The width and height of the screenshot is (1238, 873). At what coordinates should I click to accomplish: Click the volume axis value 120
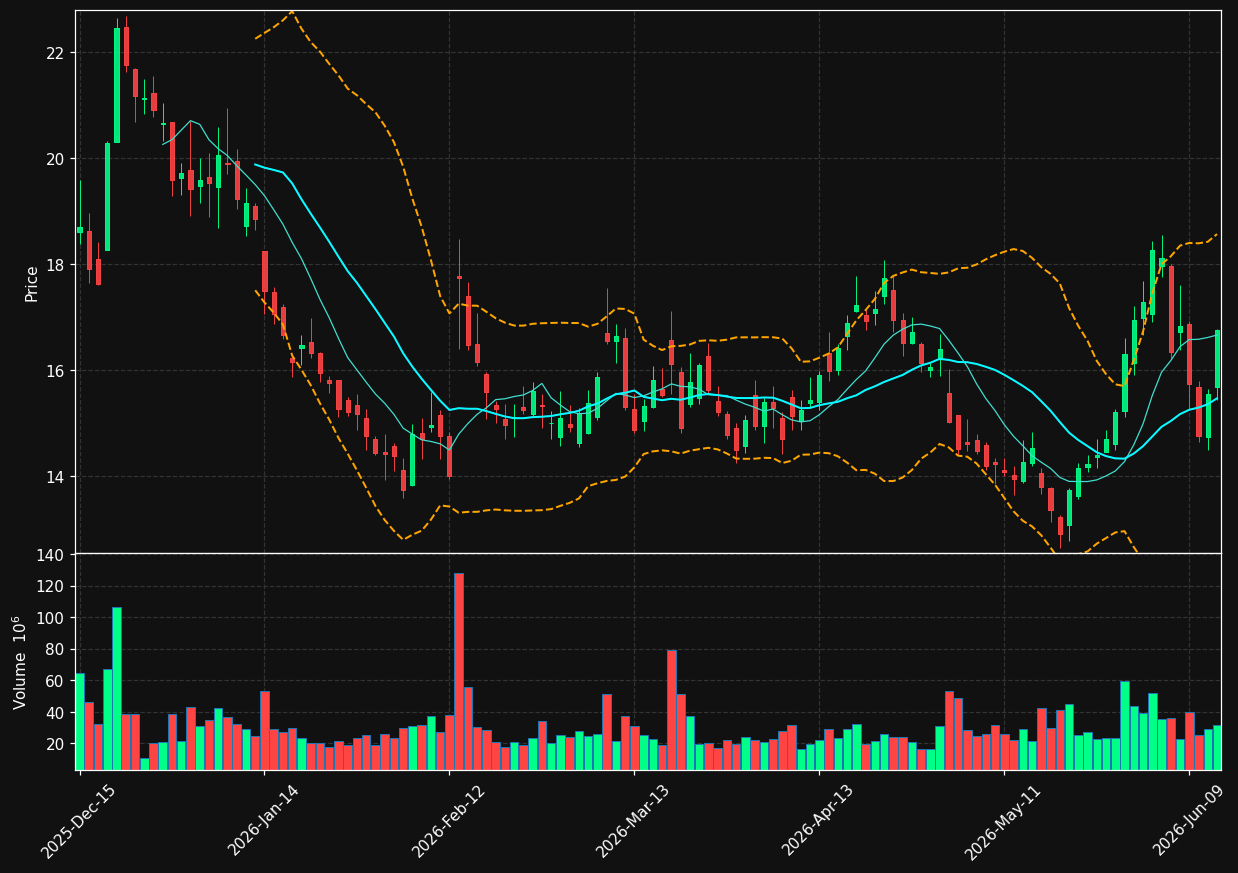coord(49,586)
